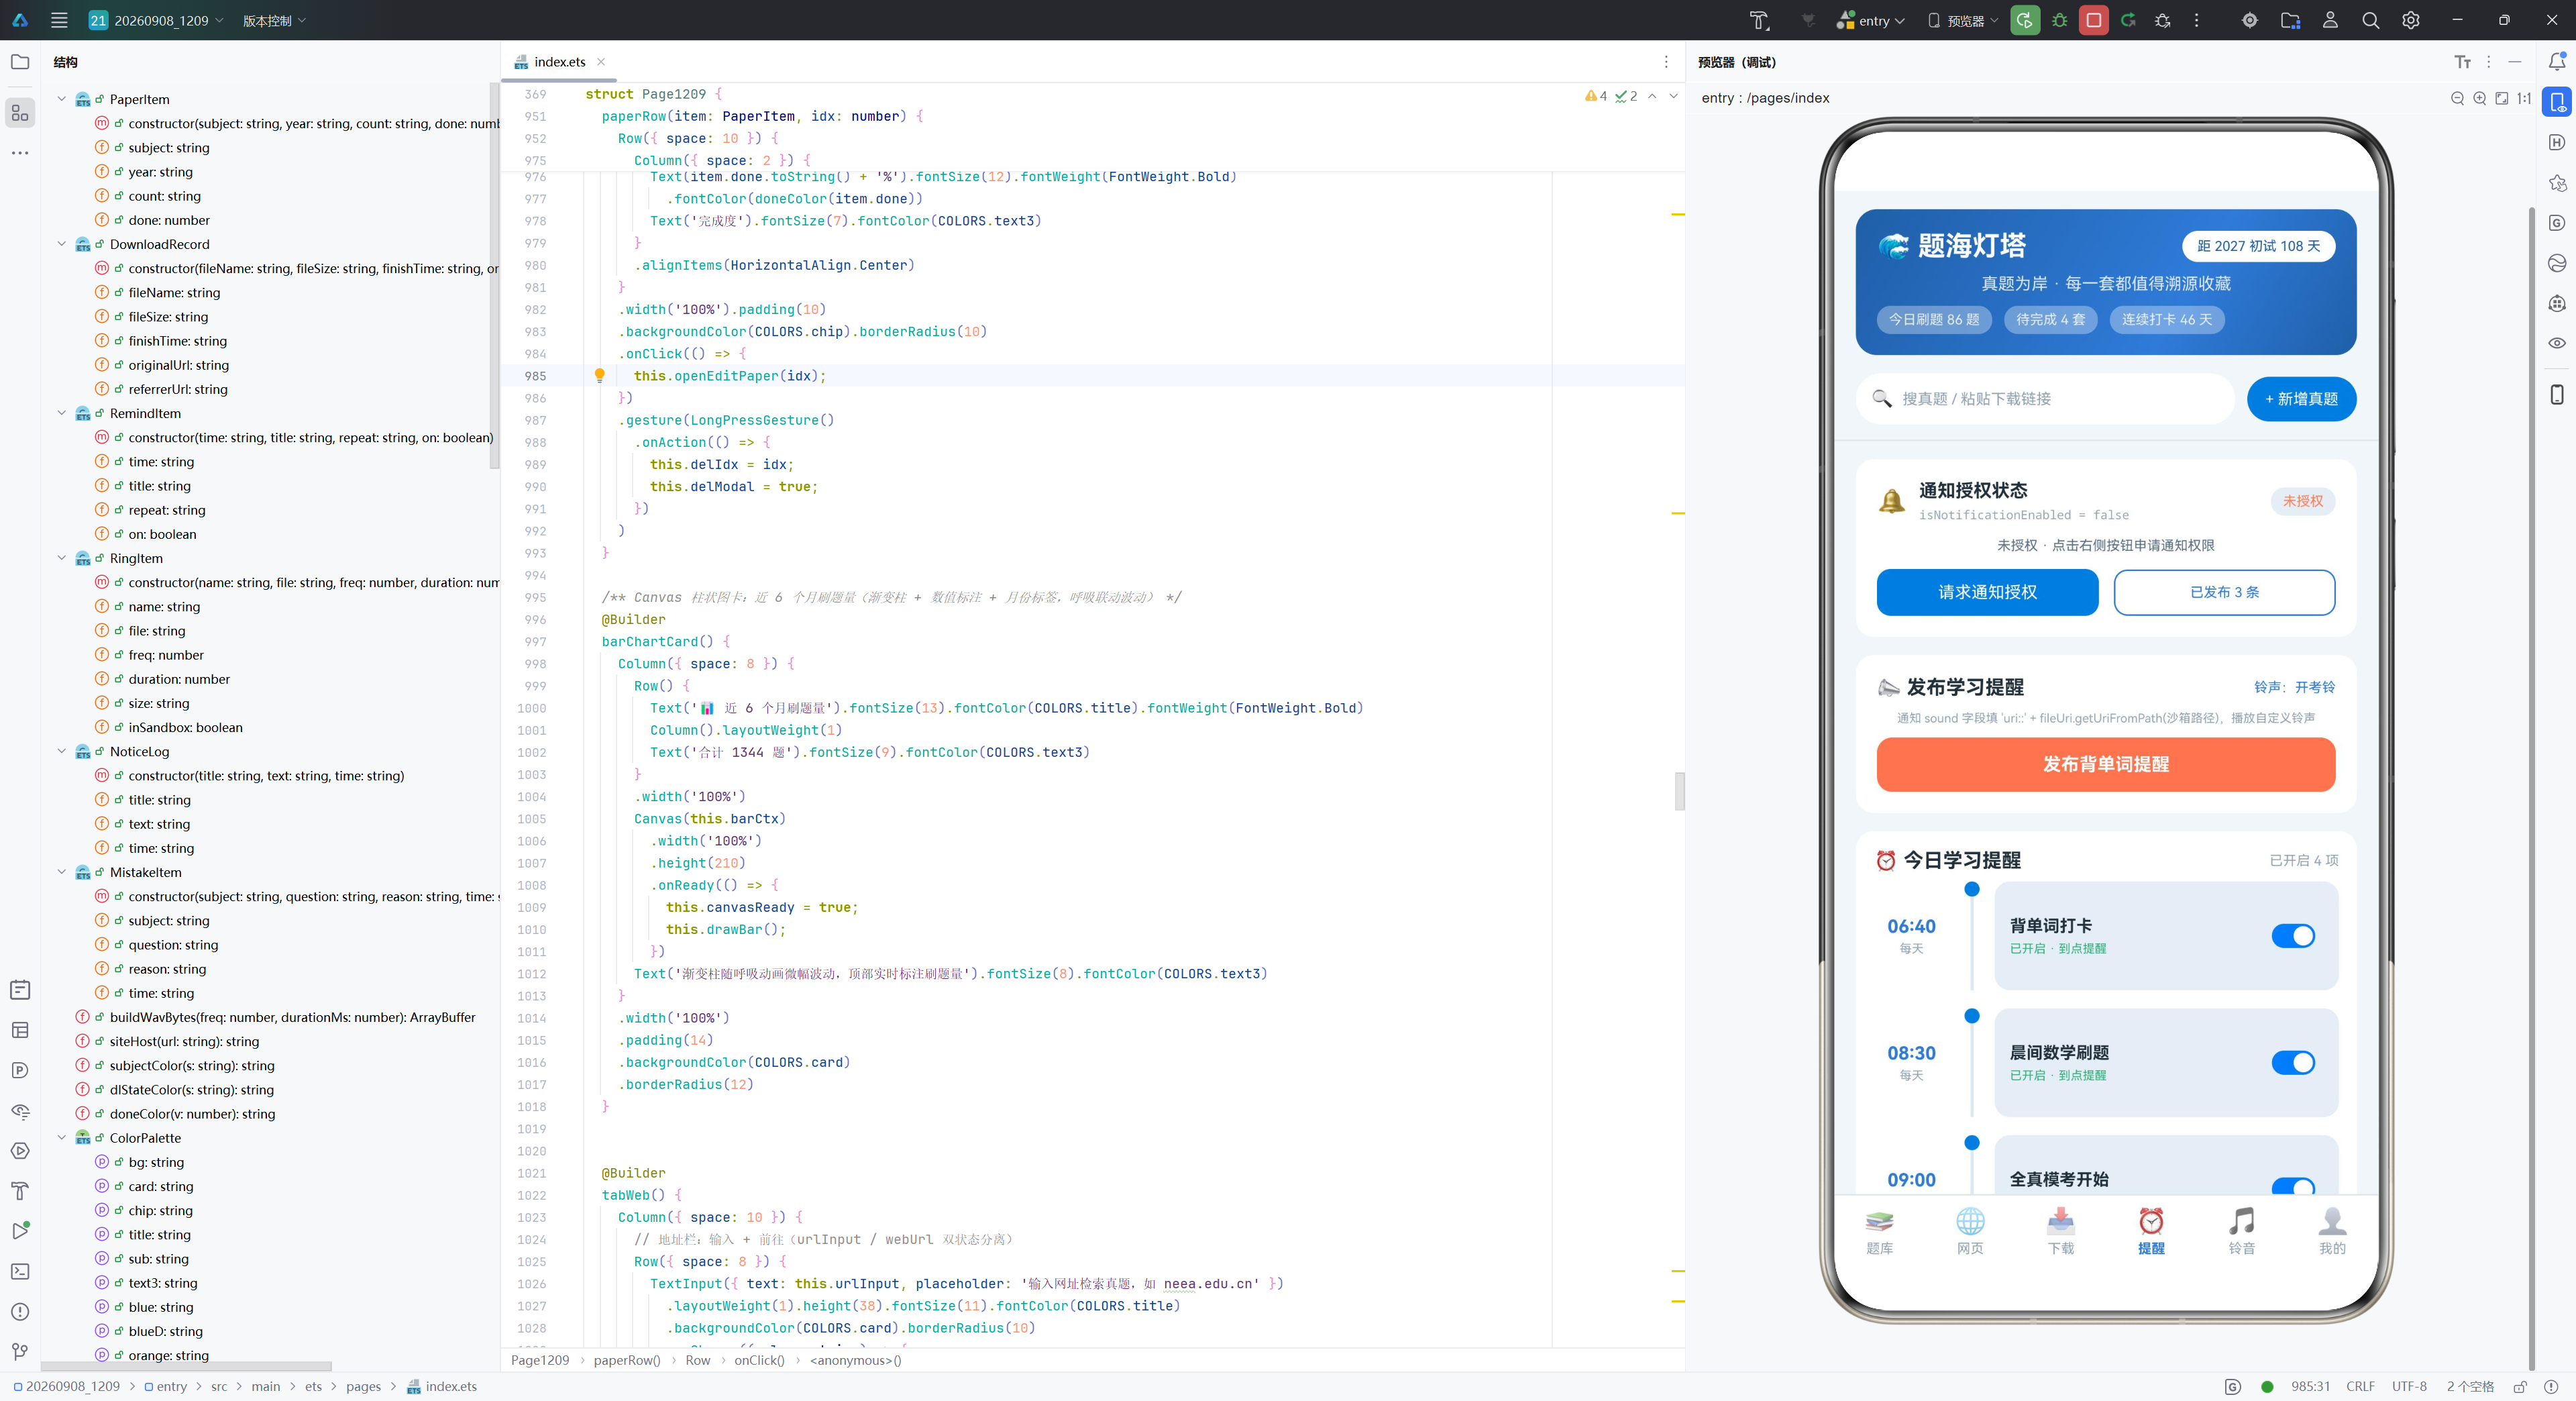Open the entry run configuration dropdown

click(1871, 20)
